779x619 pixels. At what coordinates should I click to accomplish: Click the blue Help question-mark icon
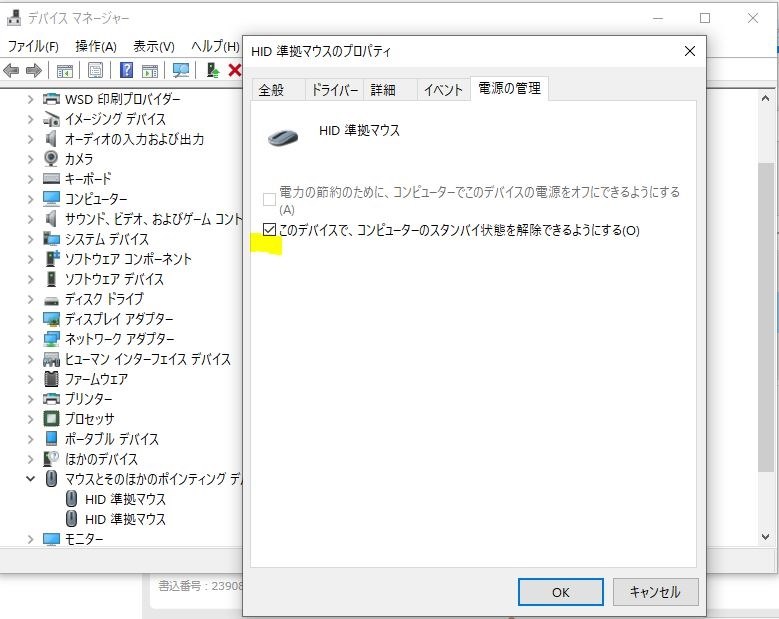click(x=126, y=70)
